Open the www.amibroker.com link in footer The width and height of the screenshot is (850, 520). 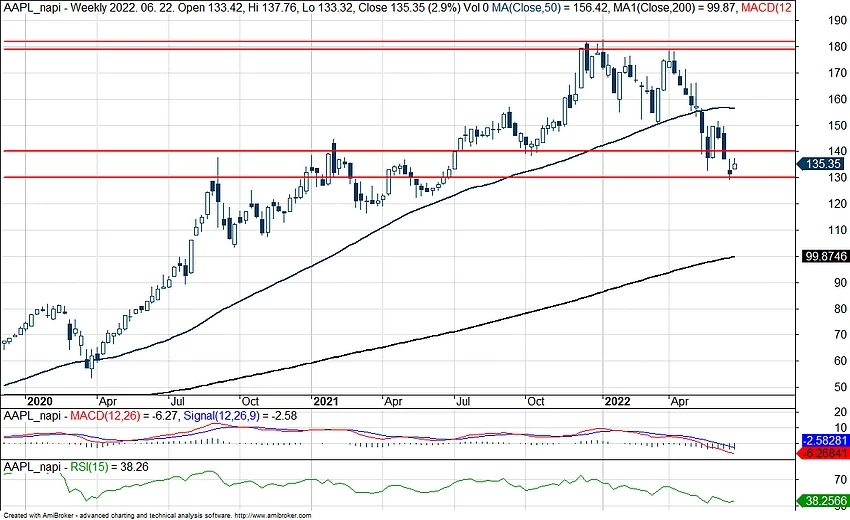pos(273,516)
